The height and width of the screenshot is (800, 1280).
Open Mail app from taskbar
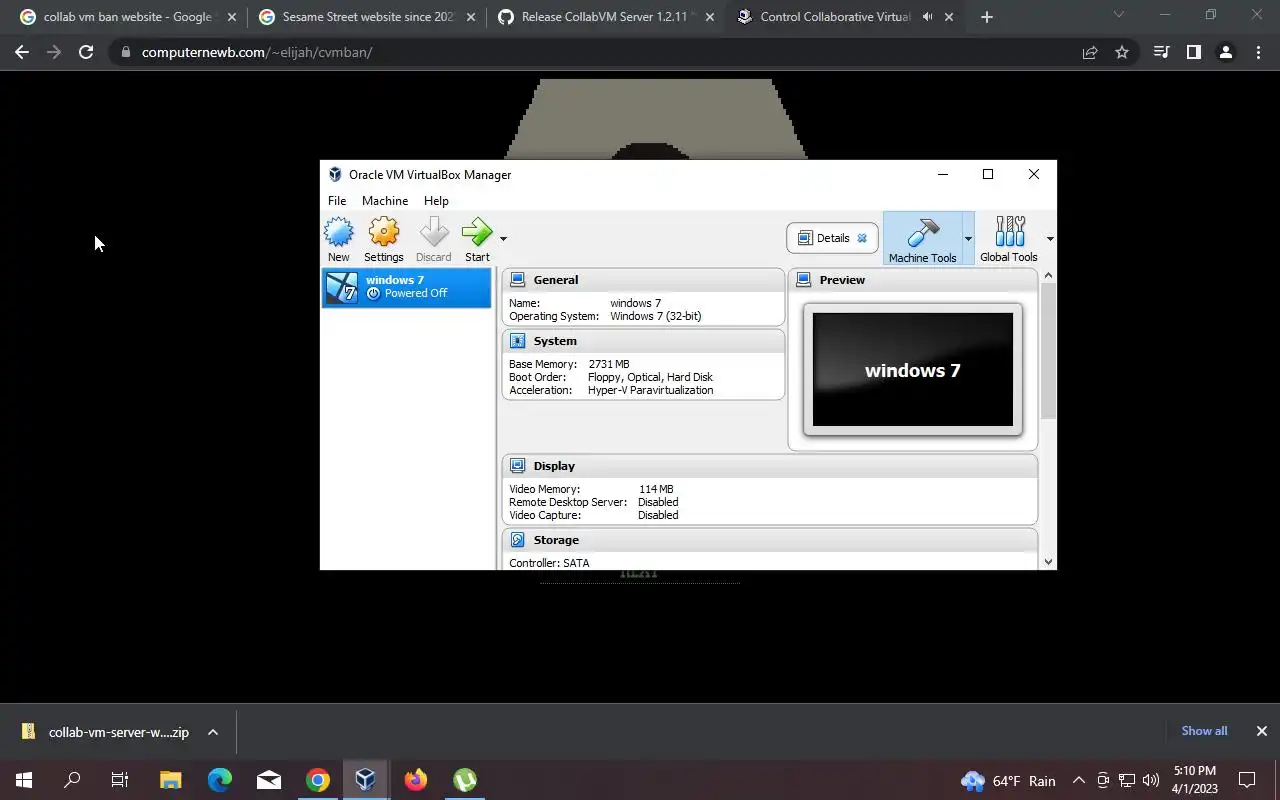coord(268,780)
